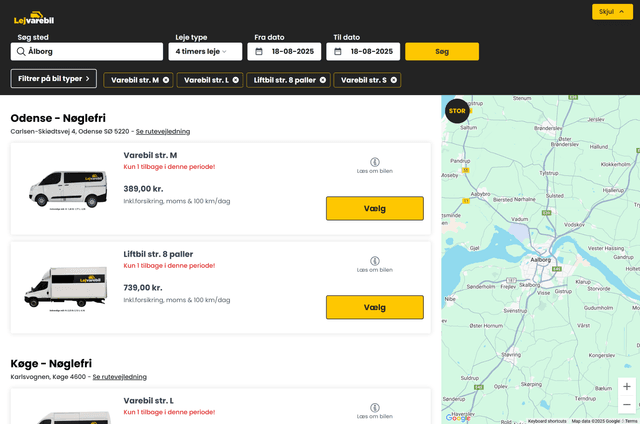
Task: Choose Vælg for Varebil str. M
Action: [x=374, y=209]
